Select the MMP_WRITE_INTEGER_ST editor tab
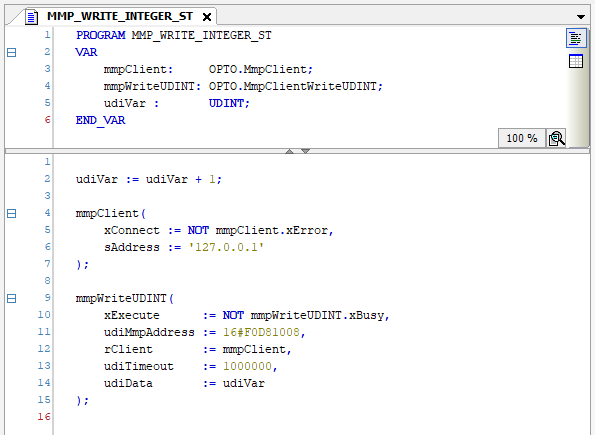595x435 pixels. pos(120,16)
